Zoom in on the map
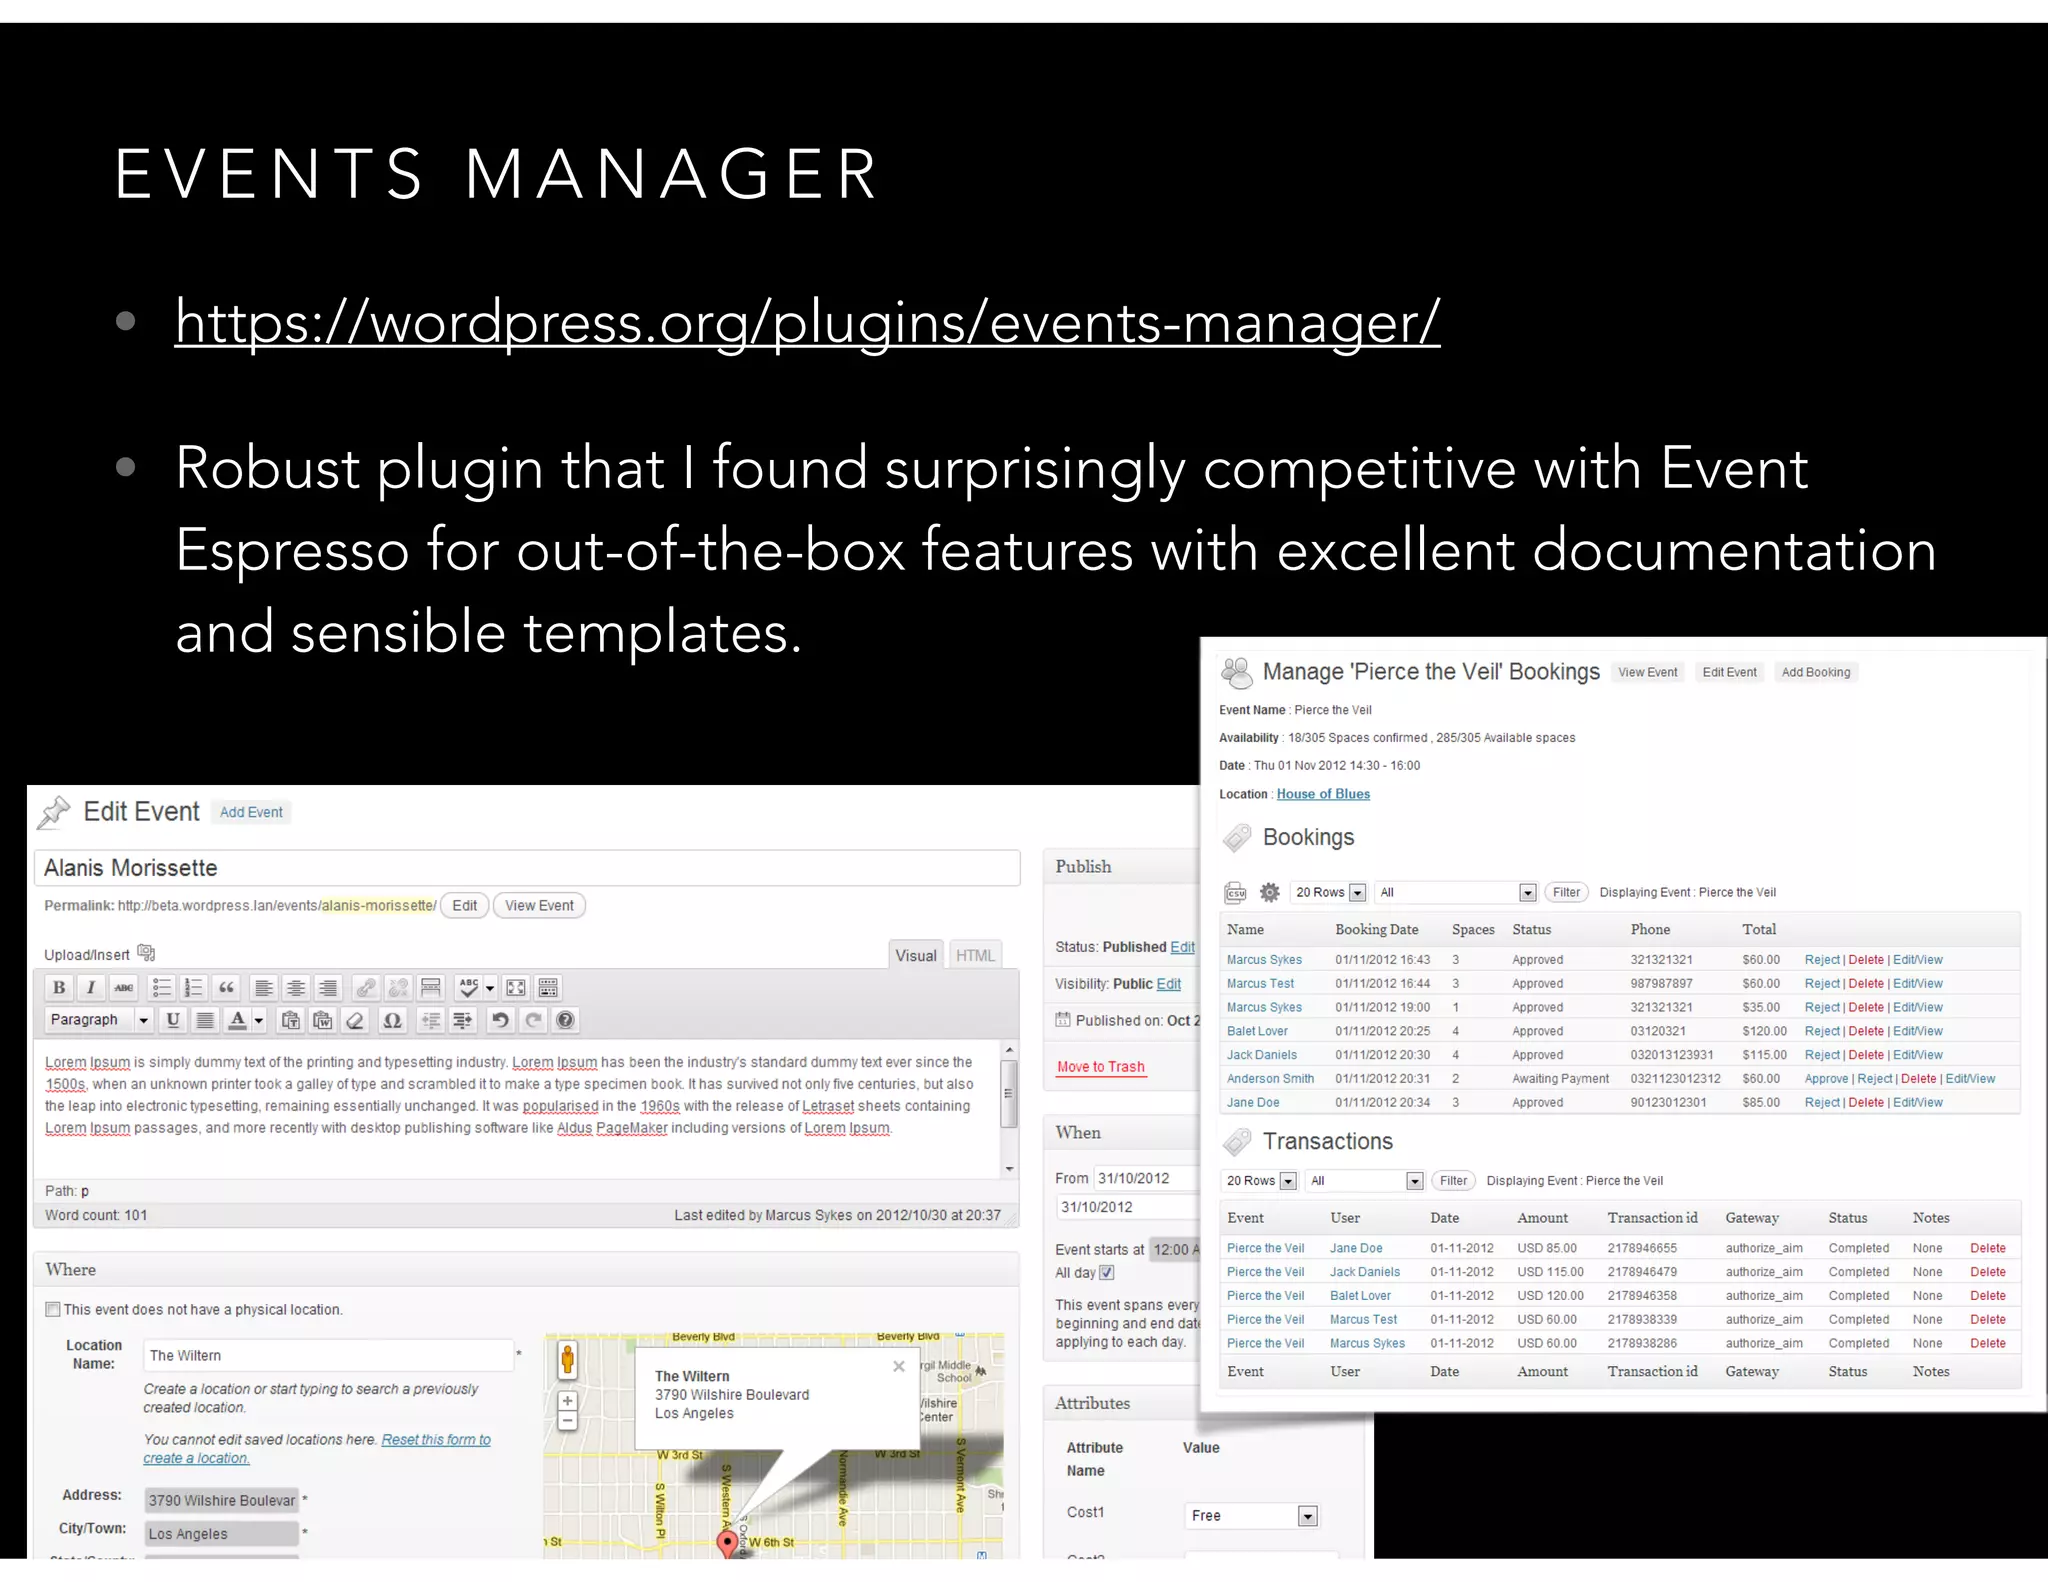This screenshot has width=2048, height=1582. (567, 1401)
